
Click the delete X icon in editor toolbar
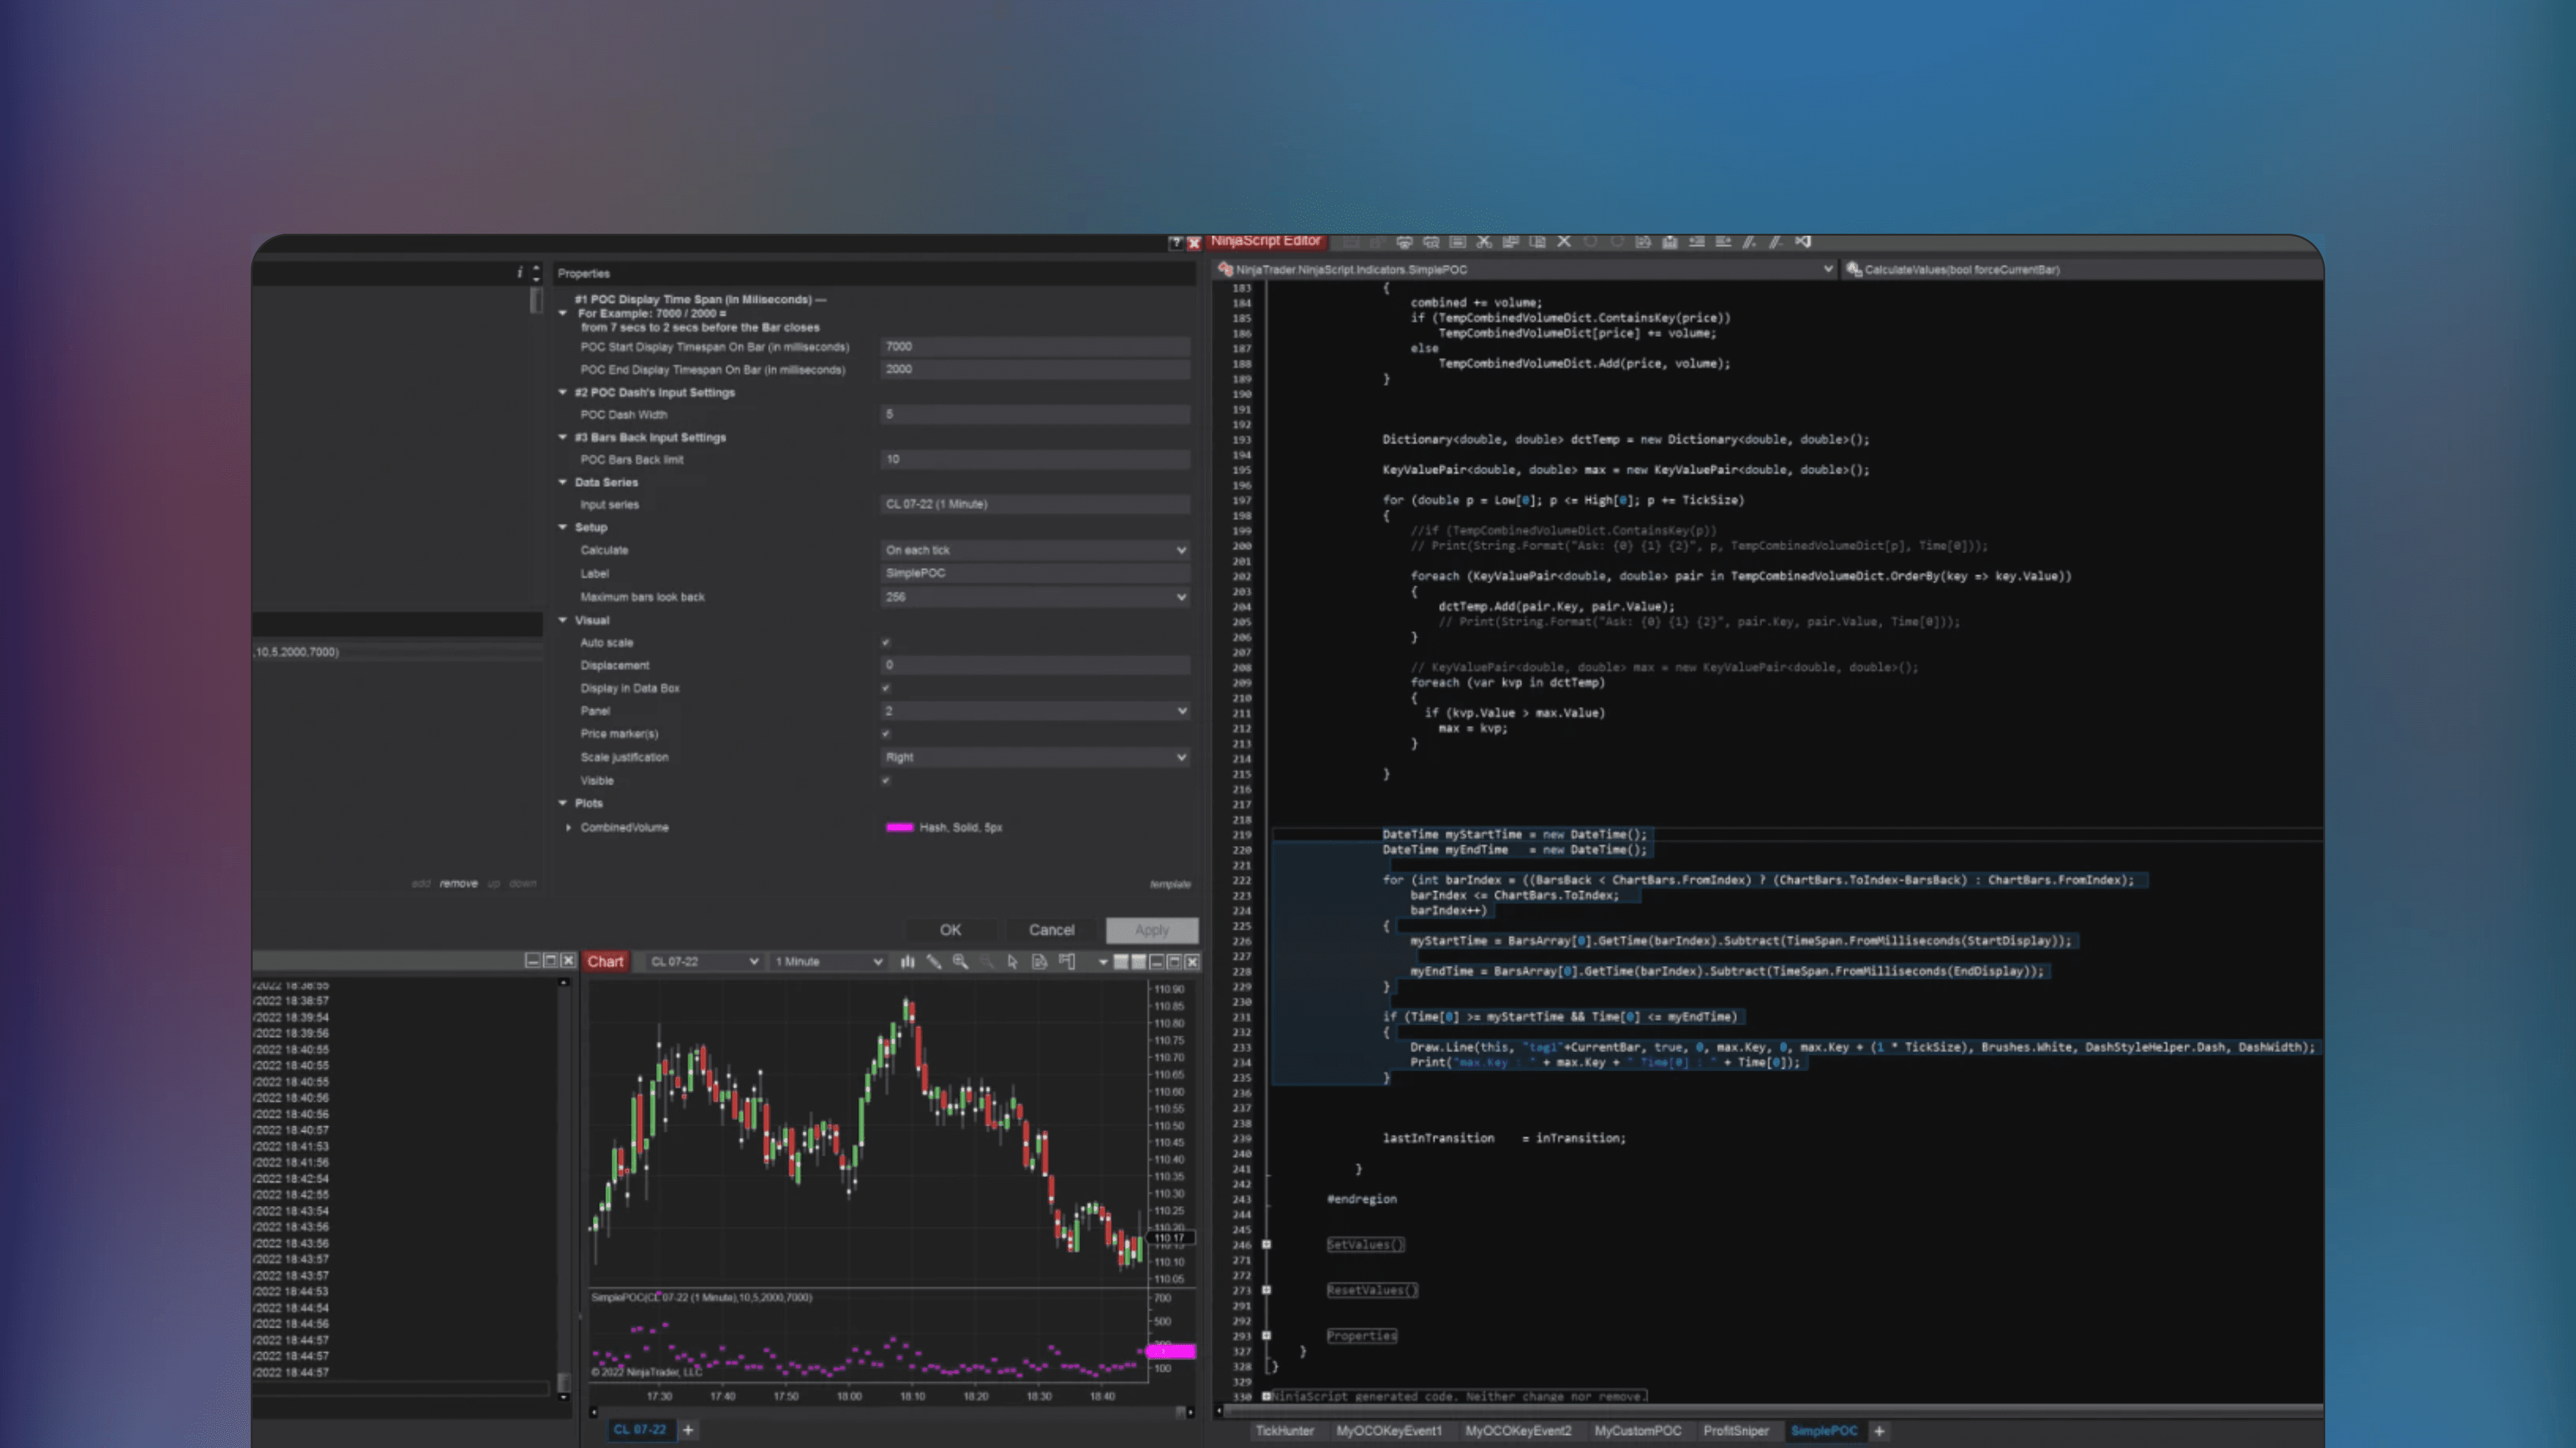pos(1564,242)
